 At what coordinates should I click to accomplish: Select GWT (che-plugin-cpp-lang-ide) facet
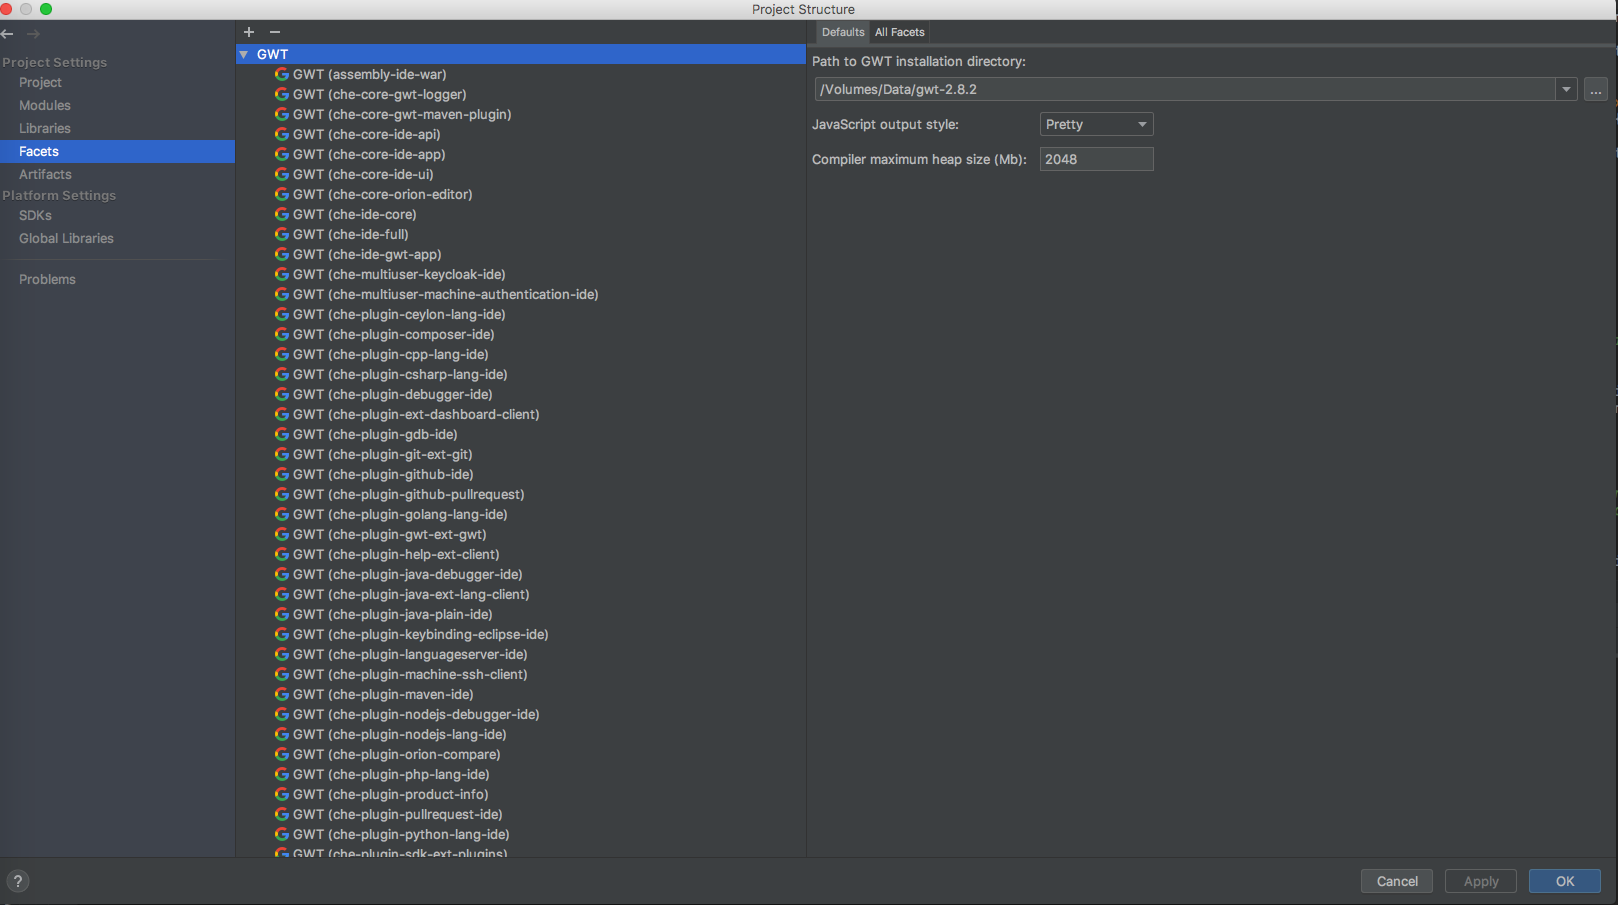pos(391,354)
